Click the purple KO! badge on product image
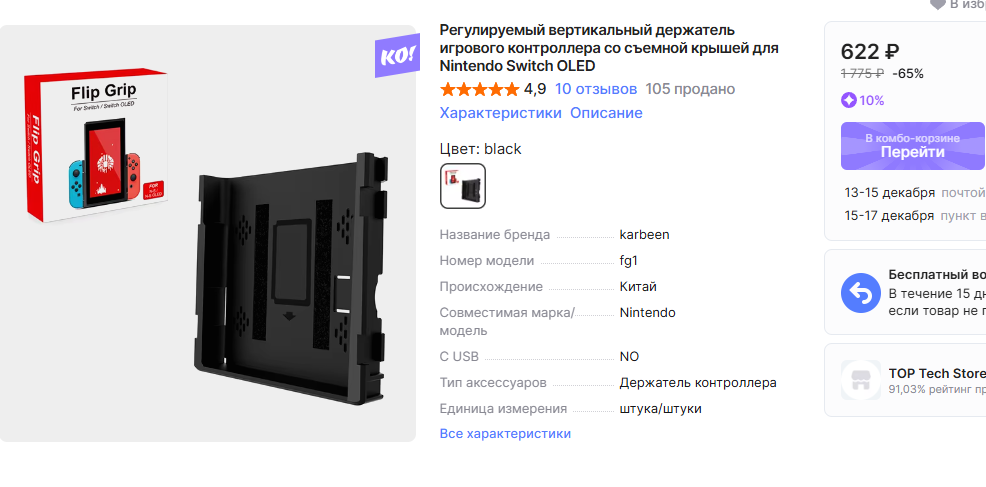This screenshot has height=487, width=986. coord(397,55)
